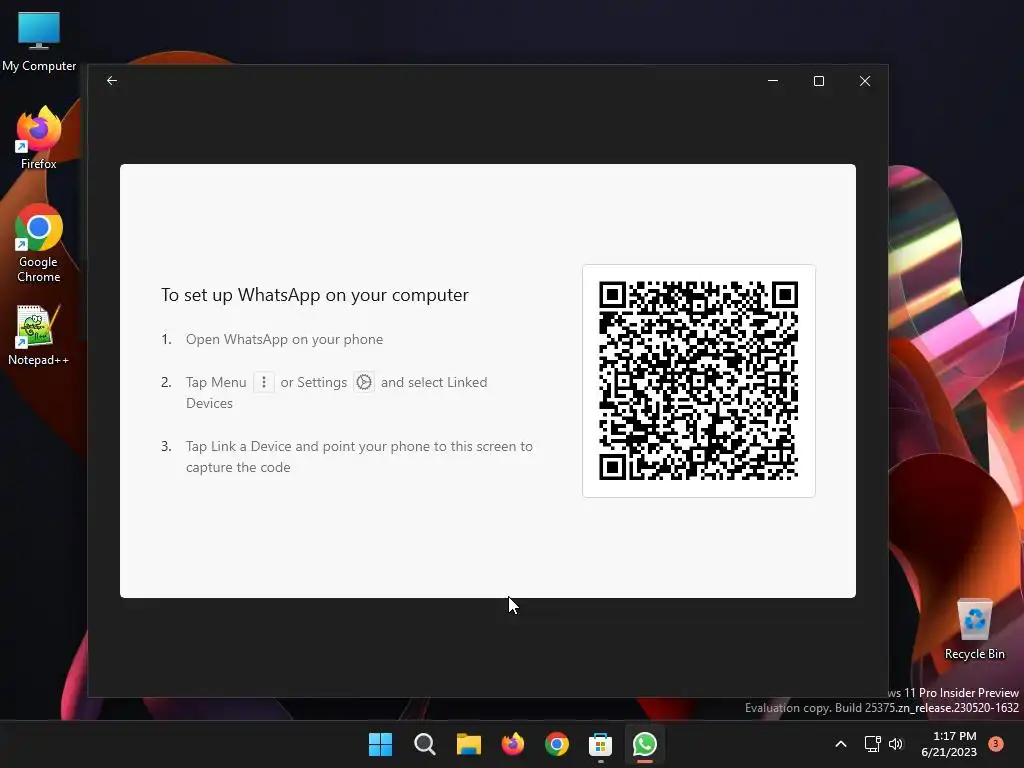Viewport: 1024px width, 768px height.
Task: Click text "Open WhatsApp on your phone"
Action: click(x=284, y=340)
